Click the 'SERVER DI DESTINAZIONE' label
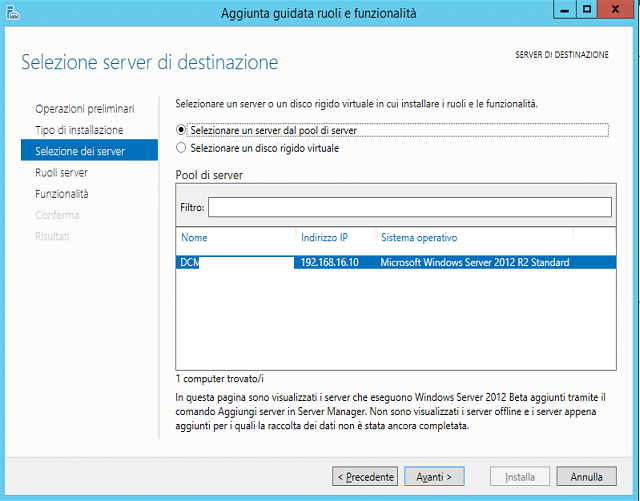This screenshot has width=640, height=501. point(562,55)
